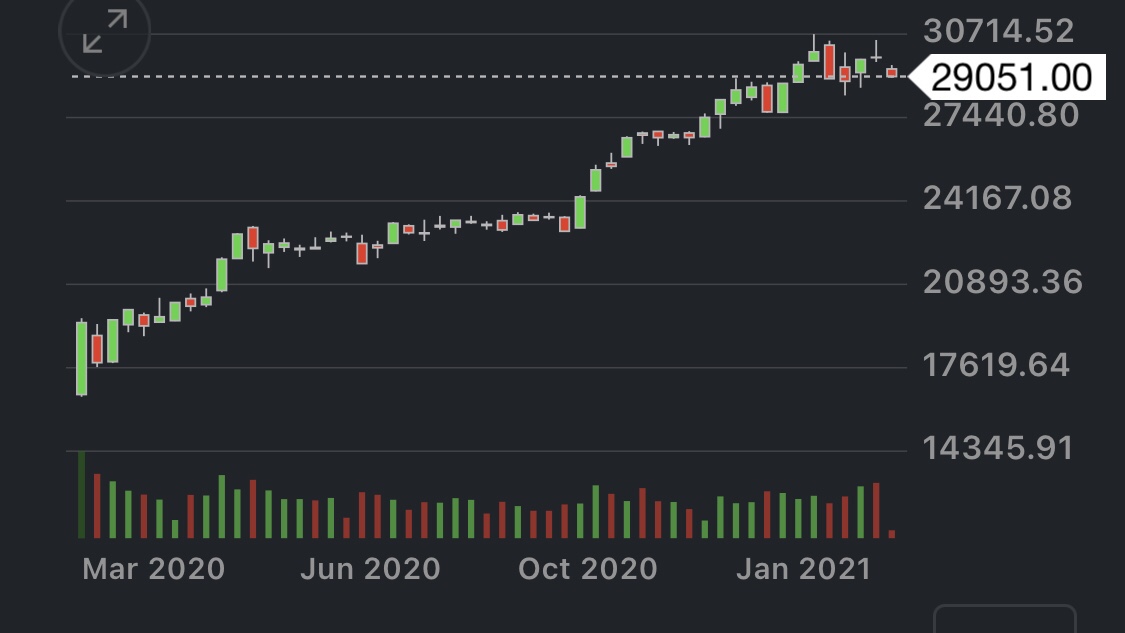Click the first tall green candle at far left
1125x633 pixels.
(x=81, y=358)
